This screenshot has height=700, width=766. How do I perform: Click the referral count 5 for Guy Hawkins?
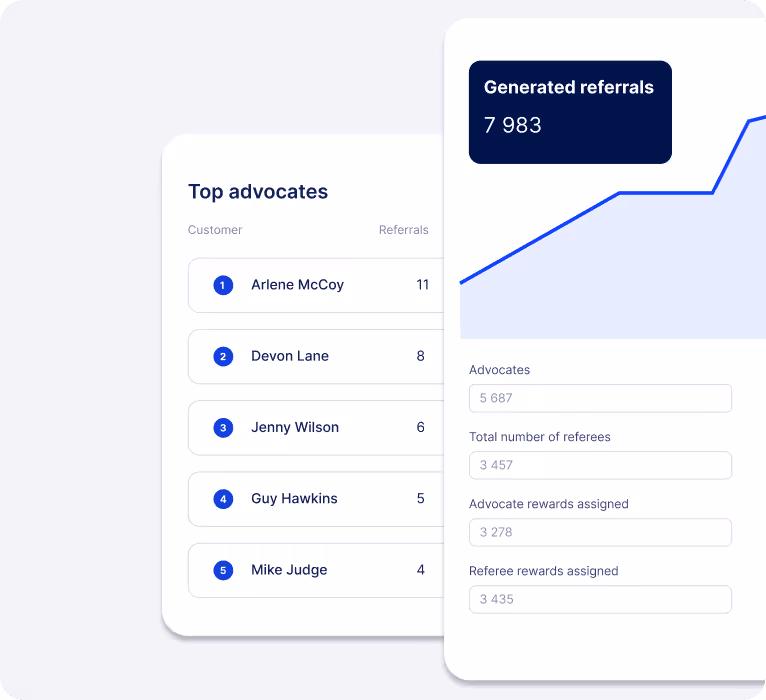421,499
